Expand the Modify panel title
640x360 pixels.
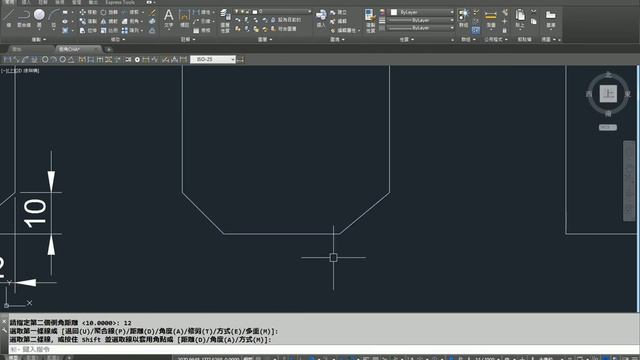(x=118, y=40)
